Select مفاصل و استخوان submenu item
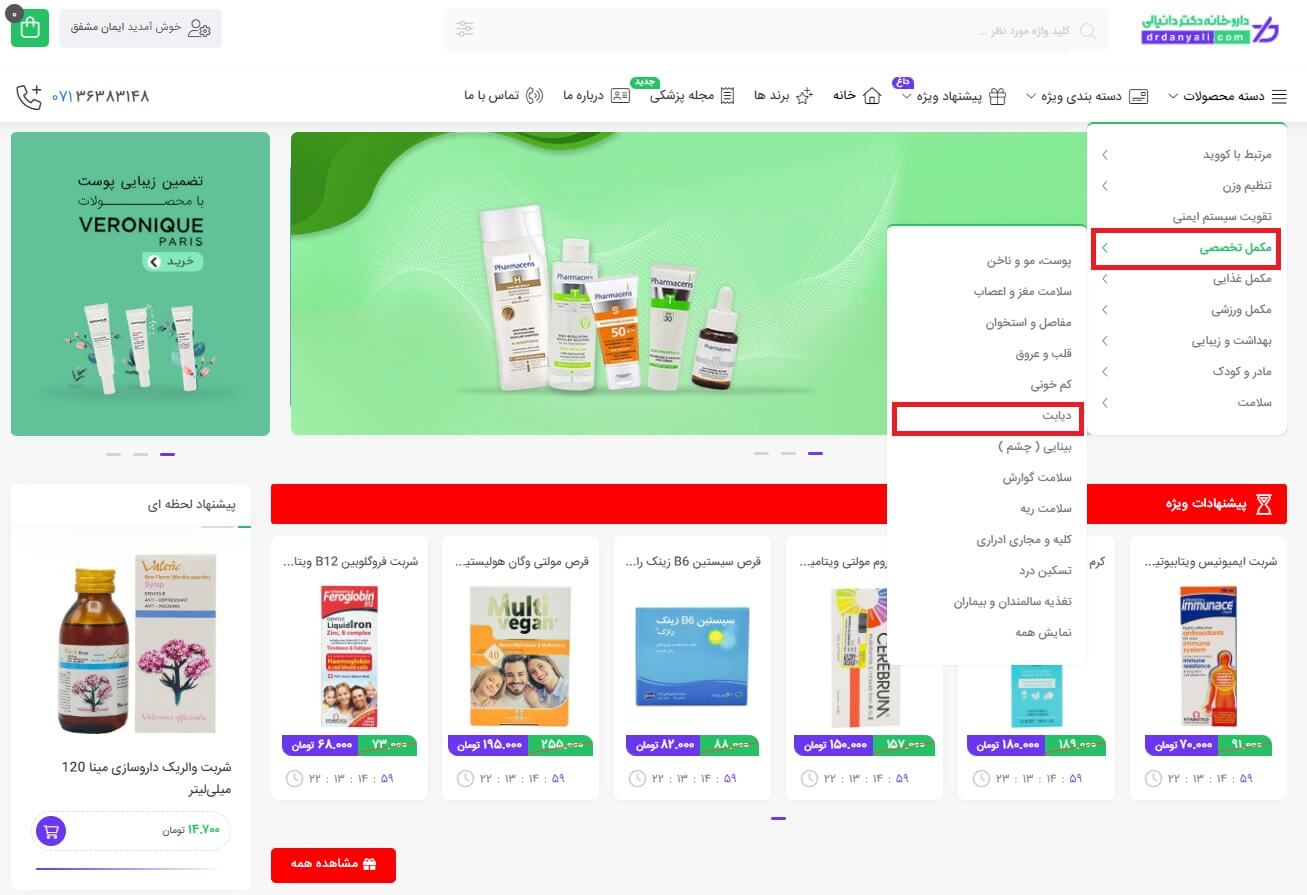This screenshot has height=895, width=1307. pyautogui.click(x=1028, y=323)
